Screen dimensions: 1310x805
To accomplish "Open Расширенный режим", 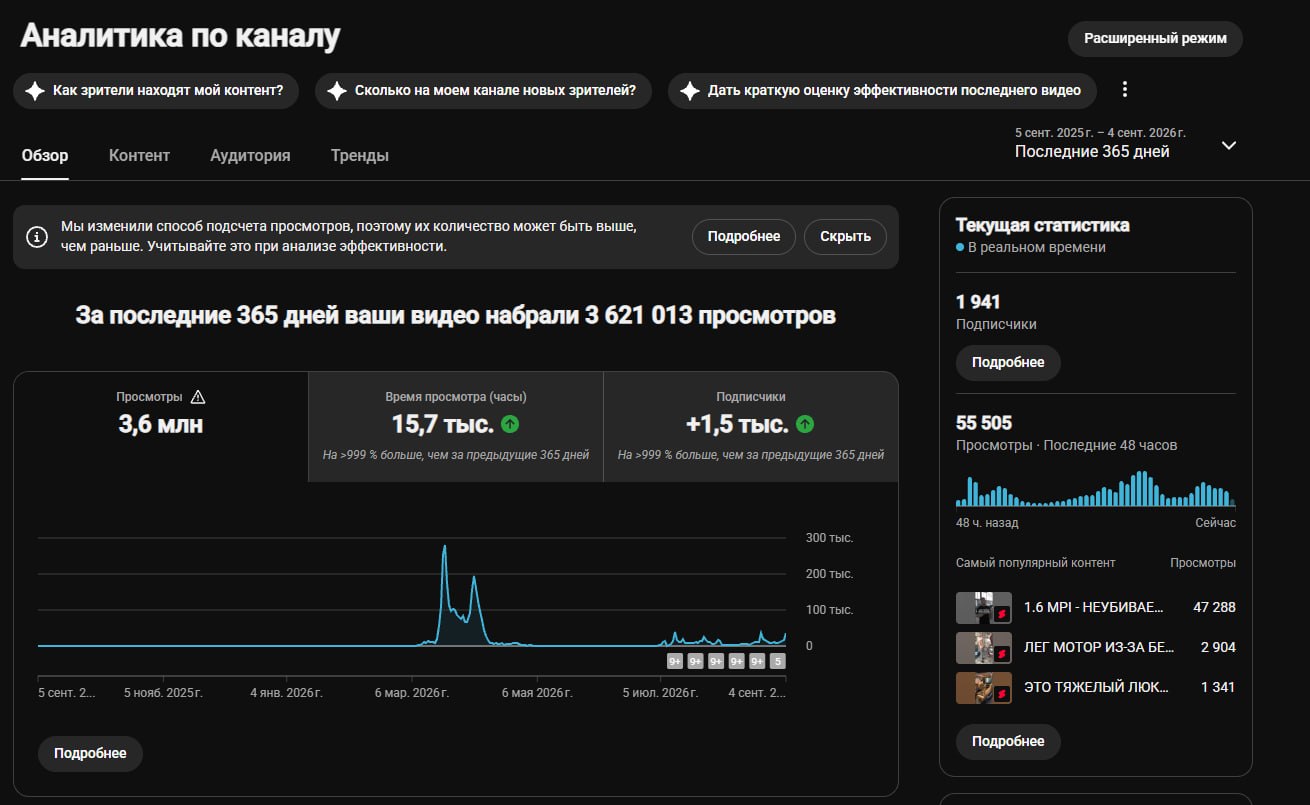I will pos(1155,39).
